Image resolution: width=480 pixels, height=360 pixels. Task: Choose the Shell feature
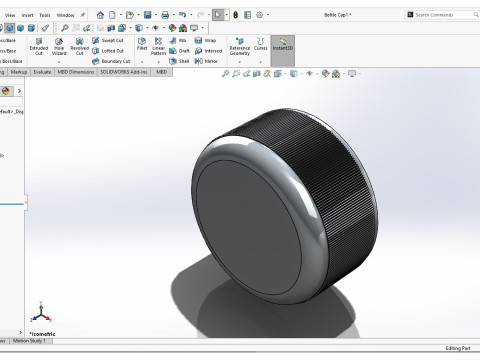179,61
